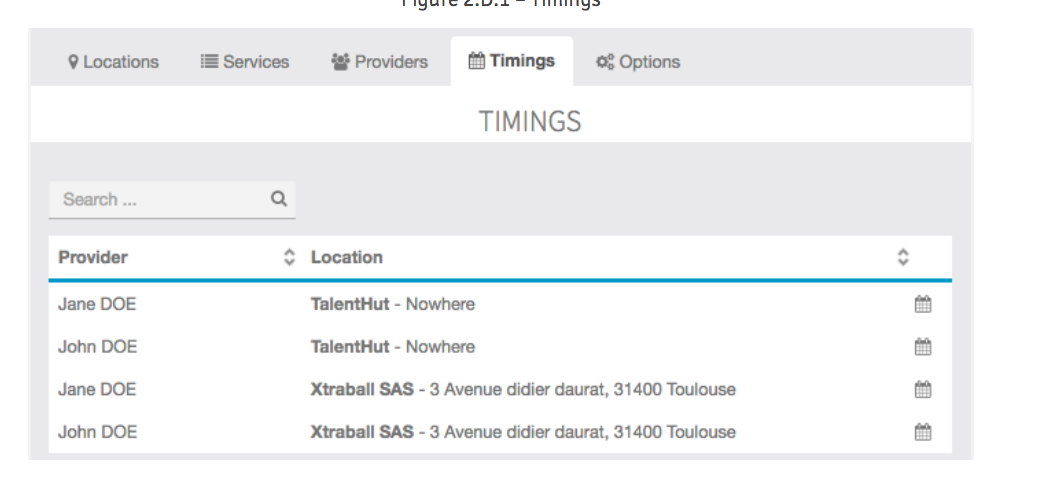Click the search magnifier icon
Viewport: 1040px width, 492px height.
click(279, 199)
